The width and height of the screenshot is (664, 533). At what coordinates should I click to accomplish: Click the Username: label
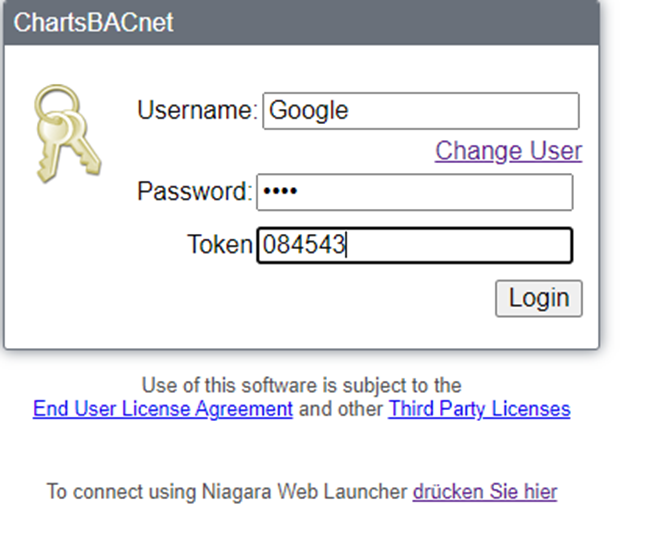[x=197, y=110]
